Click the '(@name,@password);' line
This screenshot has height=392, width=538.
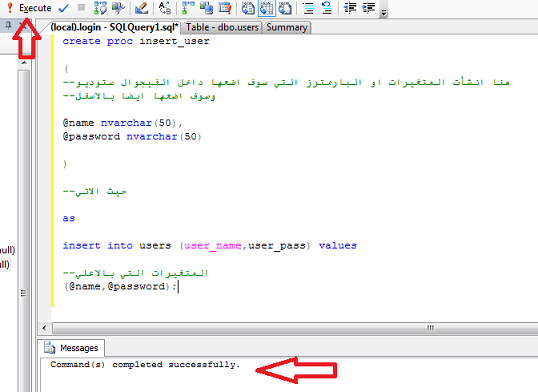[120, 286]
